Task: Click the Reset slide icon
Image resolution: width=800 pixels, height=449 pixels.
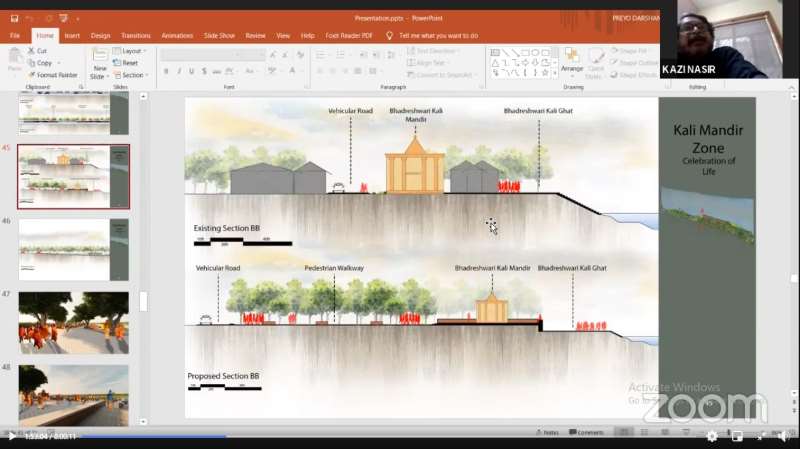Action: (129, 63)
